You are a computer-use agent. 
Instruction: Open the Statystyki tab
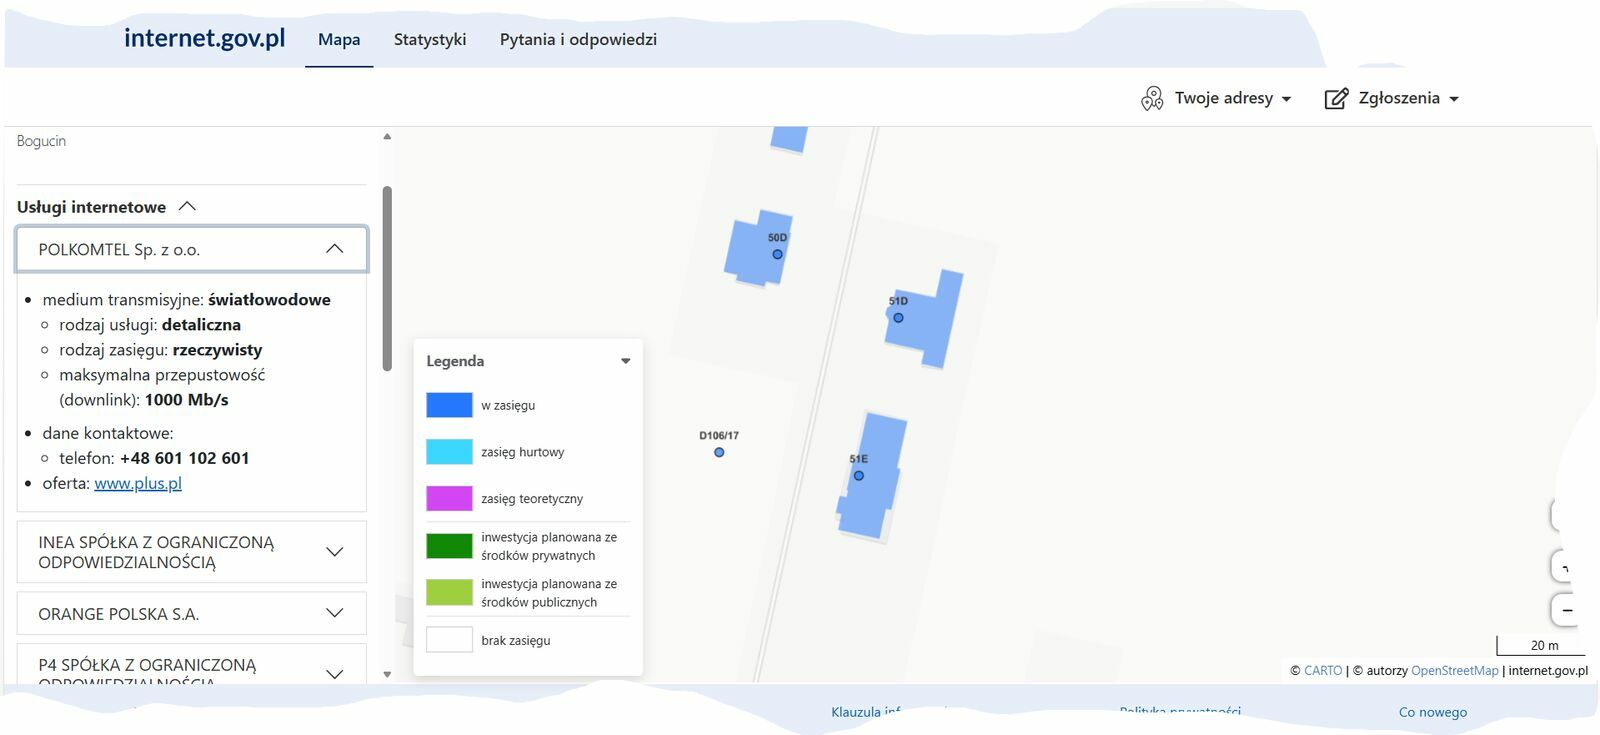(430, 39)
